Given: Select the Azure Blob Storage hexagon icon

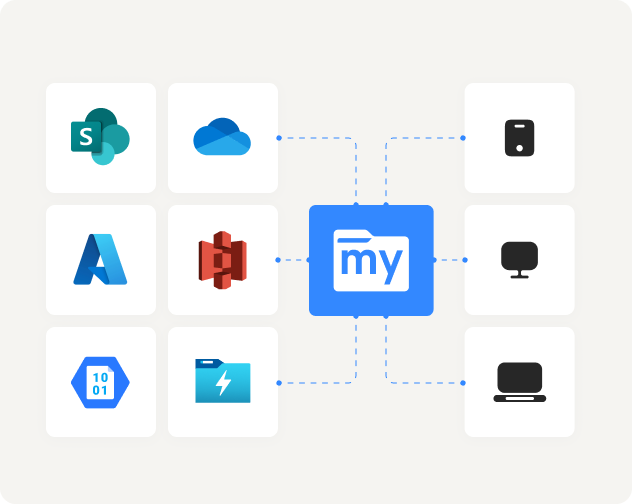Looking at the screenshot, I should tap(100, 382).
